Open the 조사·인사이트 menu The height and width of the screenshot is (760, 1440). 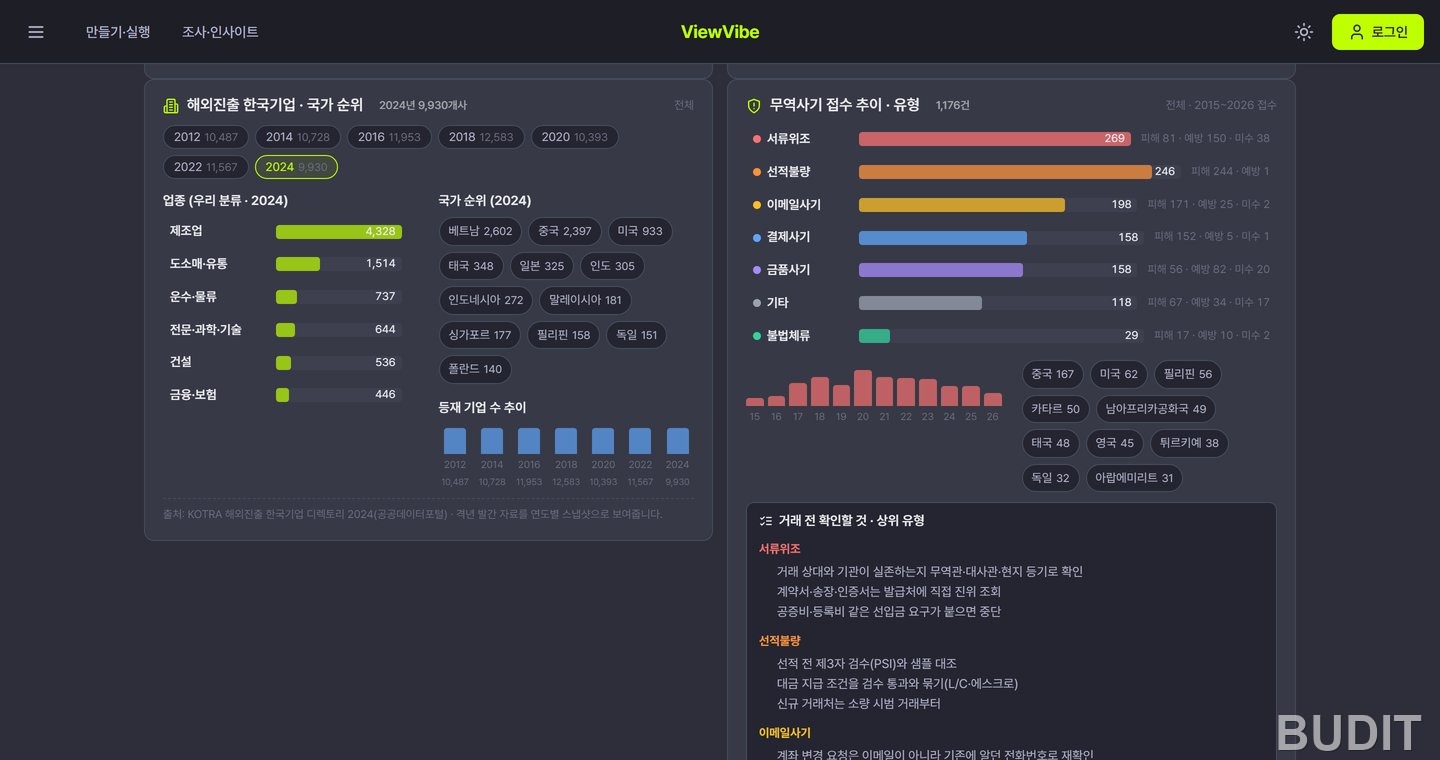(220, 32)
